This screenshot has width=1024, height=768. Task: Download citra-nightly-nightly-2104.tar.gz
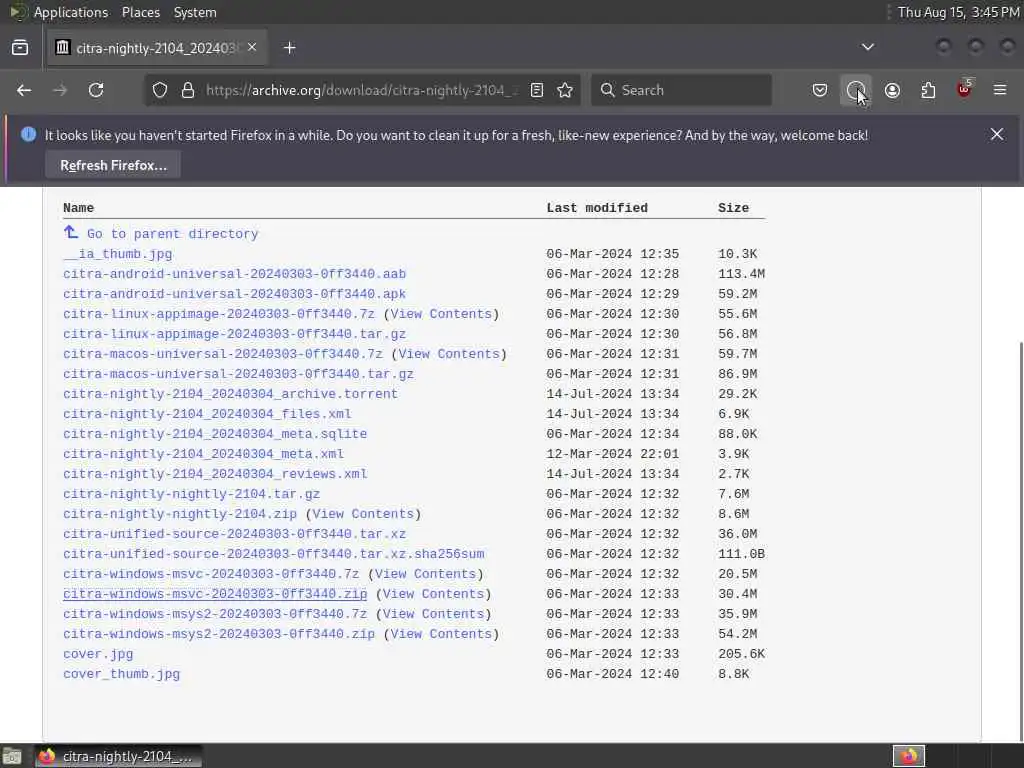(x=191, y=494)
